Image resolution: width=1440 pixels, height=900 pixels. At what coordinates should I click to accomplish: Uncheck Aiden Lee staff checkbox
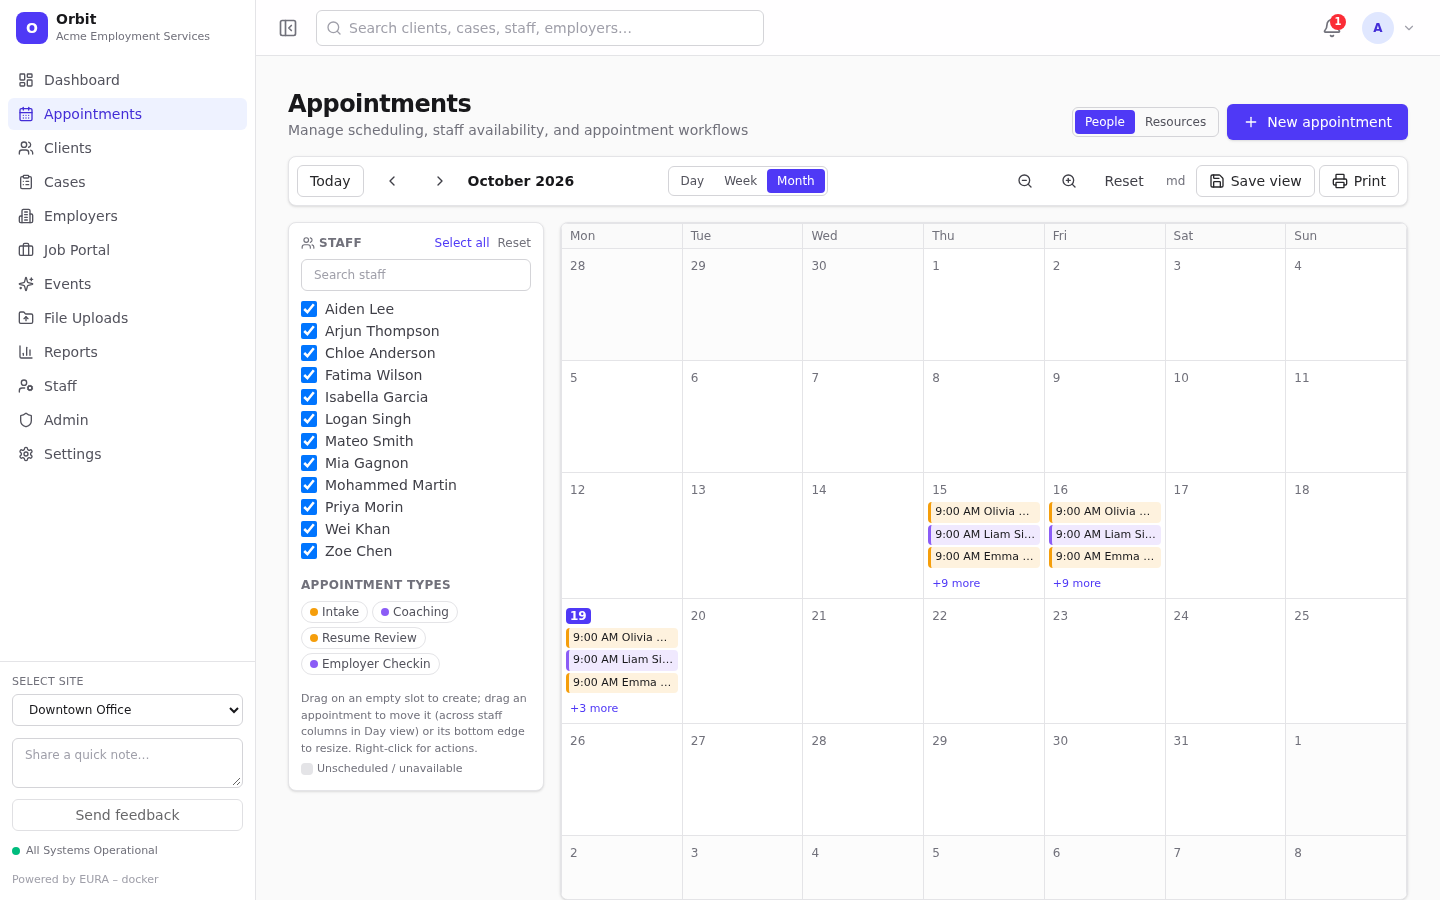309,309
